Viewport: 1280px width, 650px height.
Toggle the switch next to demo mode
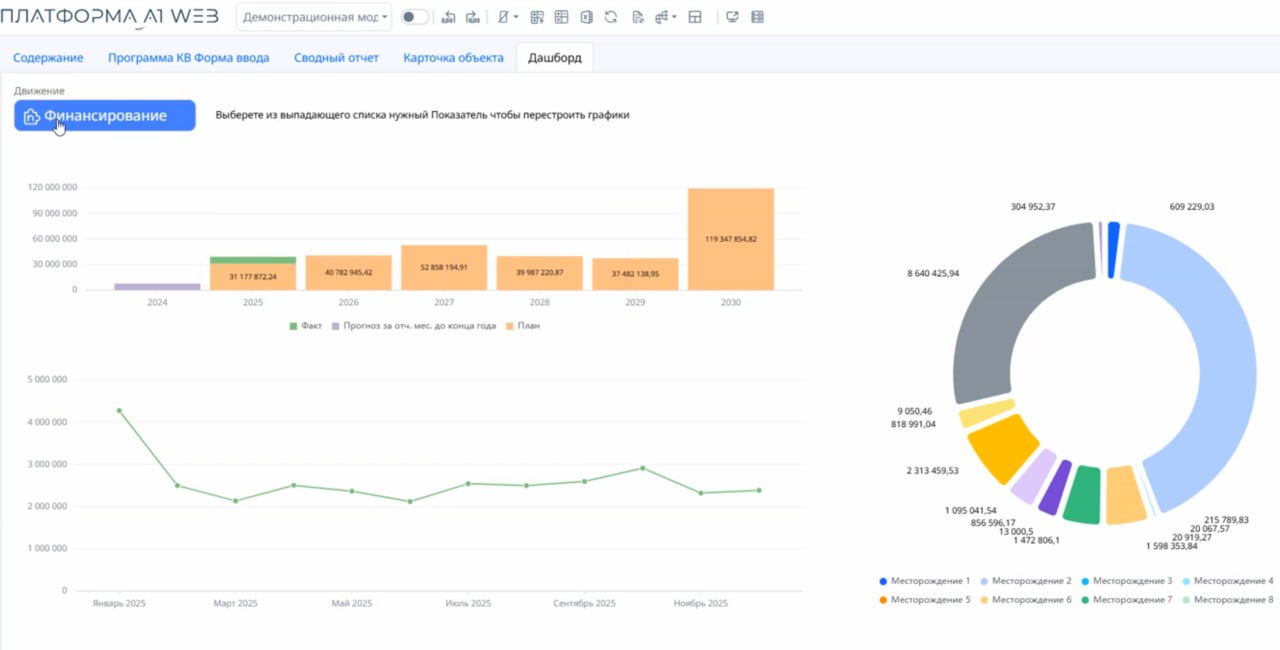pos(415,17)
